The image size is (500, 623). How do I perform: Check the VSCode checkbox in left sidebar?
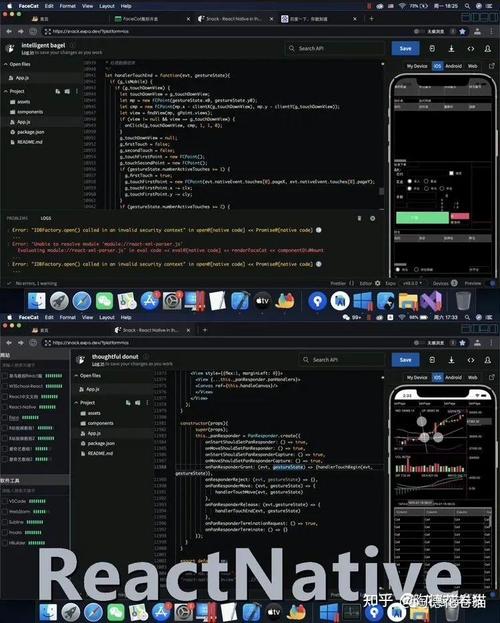pyautogui.click(x=5, y=501)
